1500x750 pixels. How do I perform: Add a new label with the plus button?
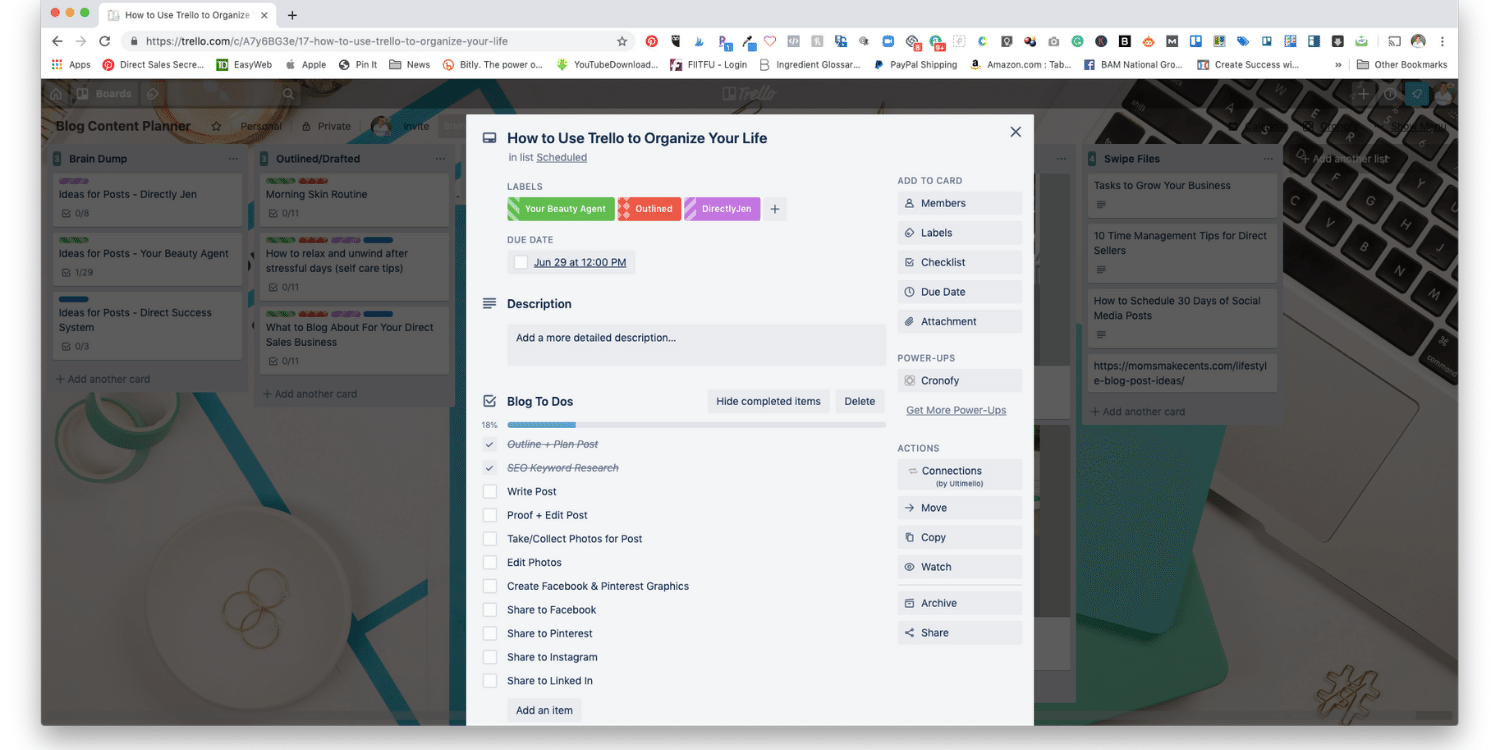tap(775, 209)
